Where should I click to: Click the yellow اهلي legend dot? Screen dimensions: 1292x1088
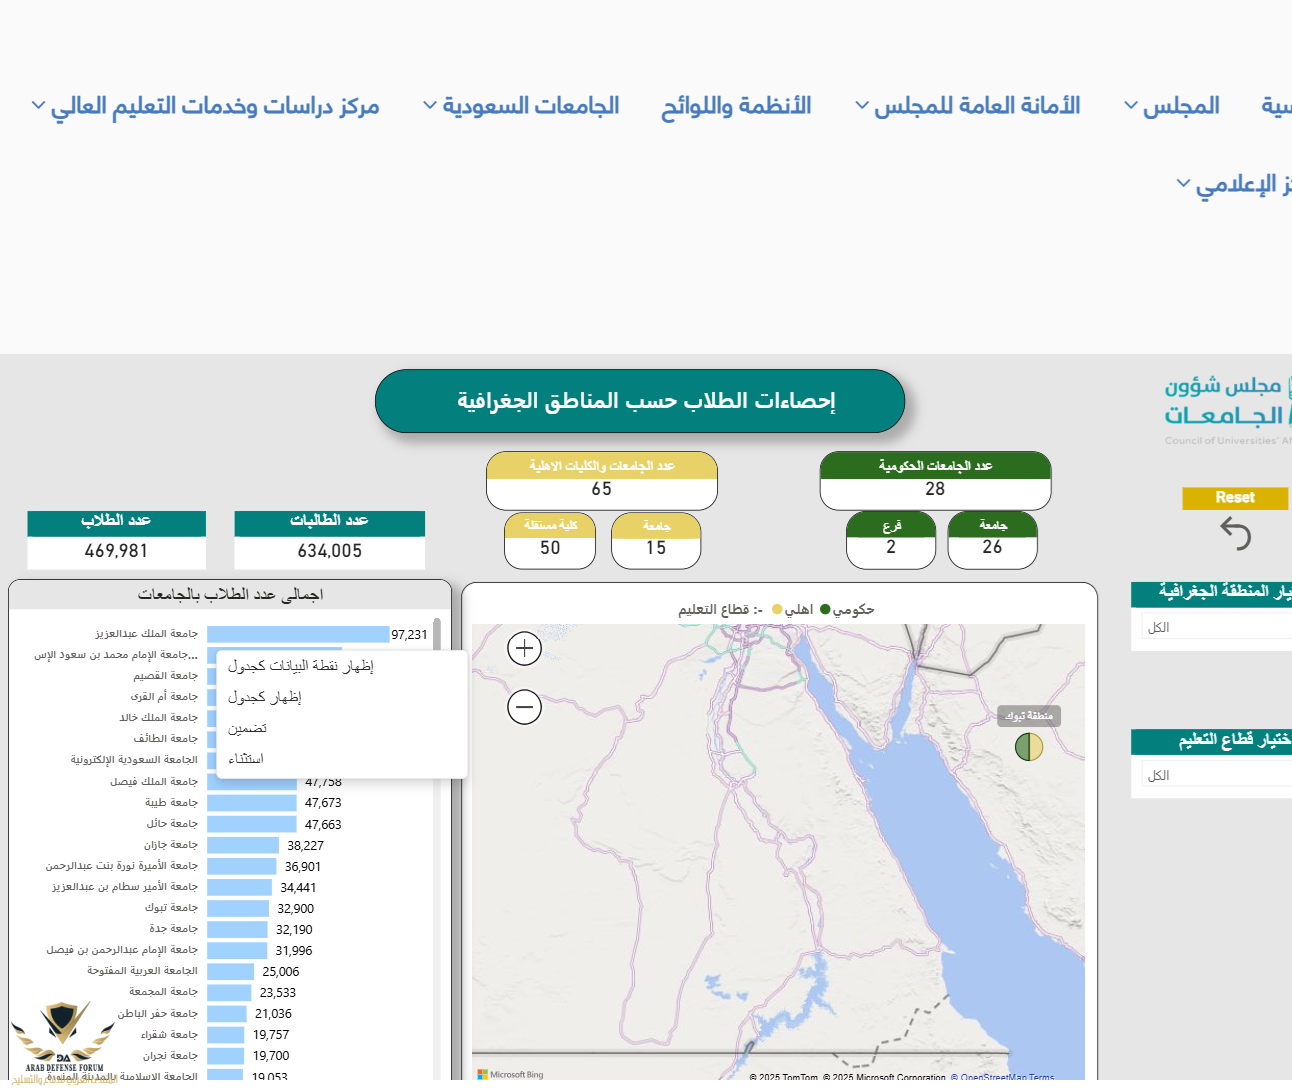[777, 609]
